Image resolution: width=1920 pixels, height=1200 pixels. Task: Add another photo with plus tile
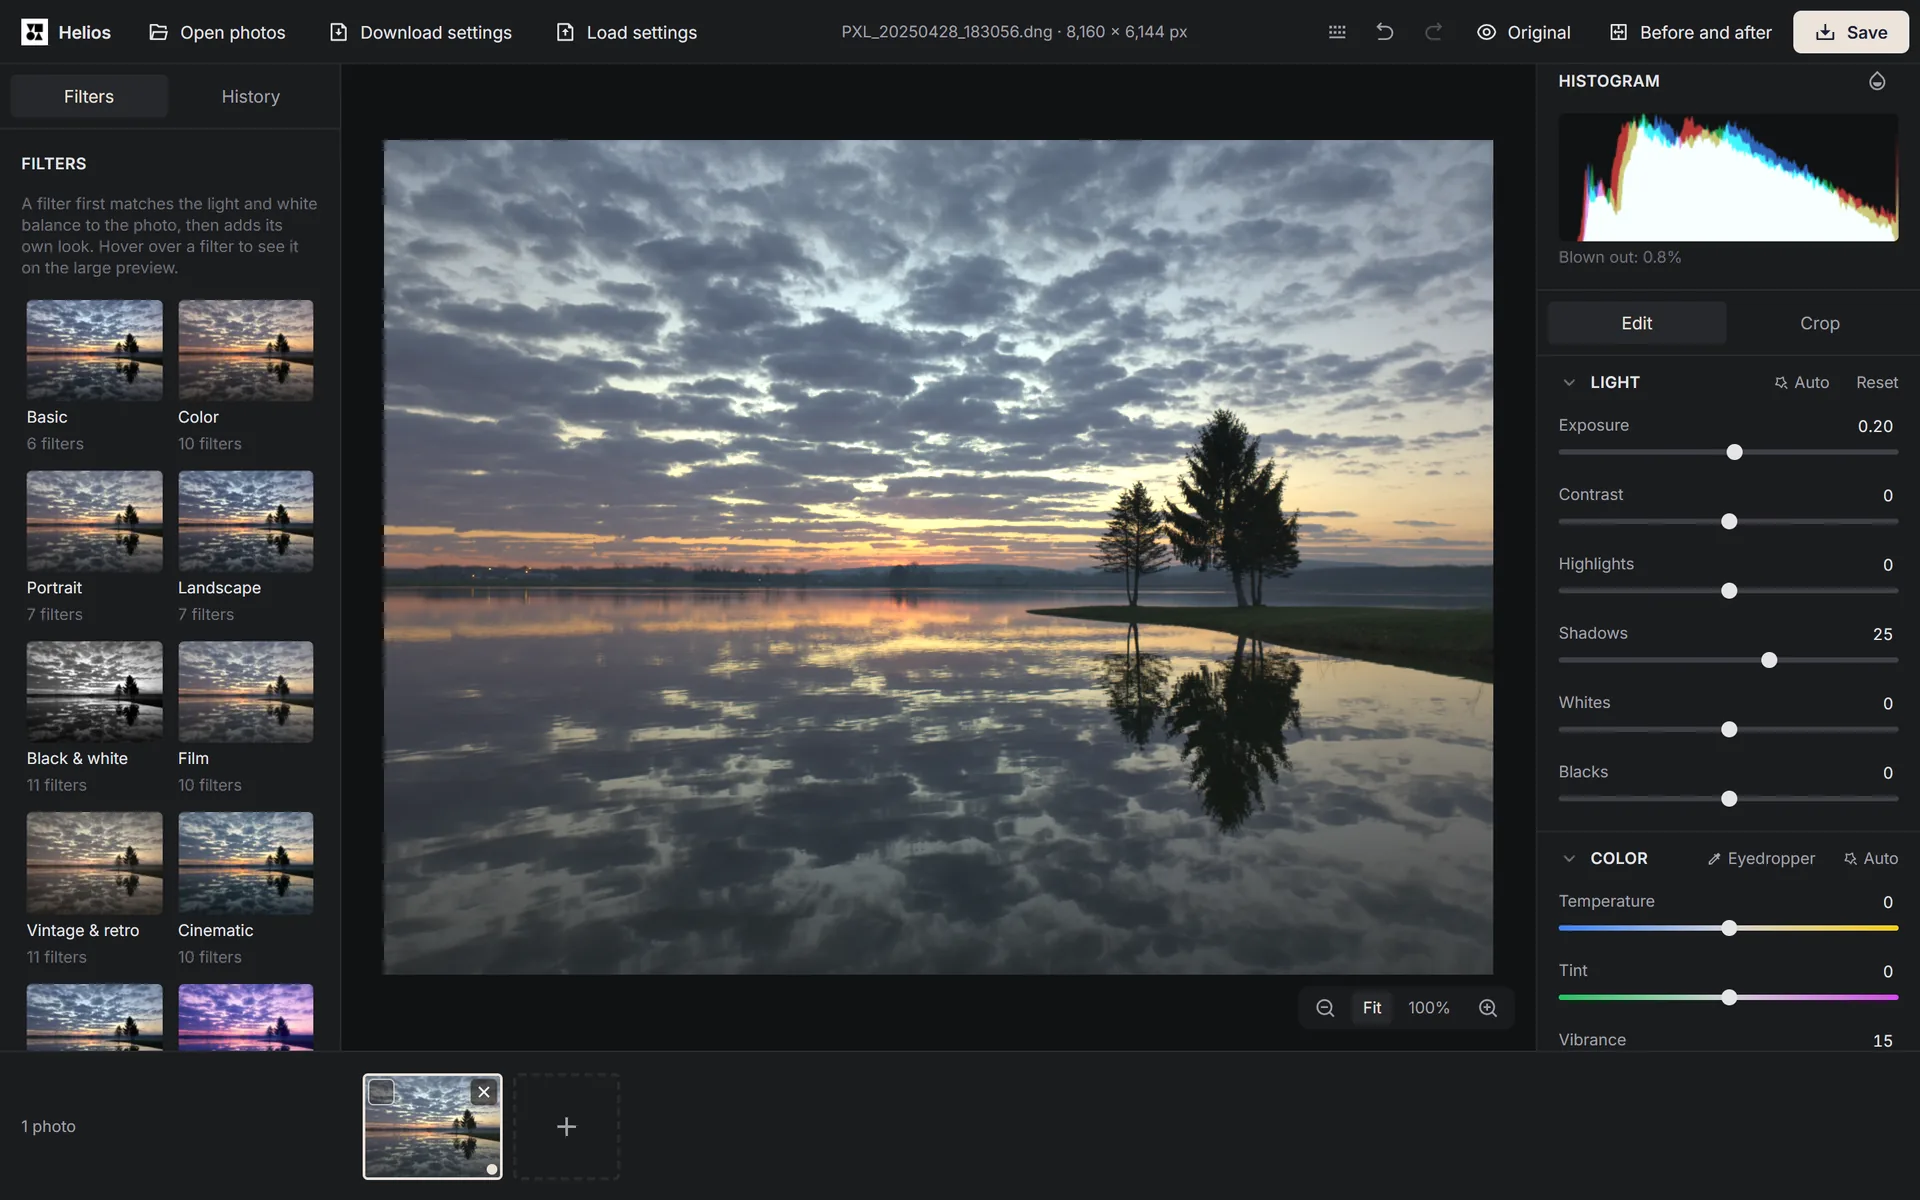(566, 1127)
